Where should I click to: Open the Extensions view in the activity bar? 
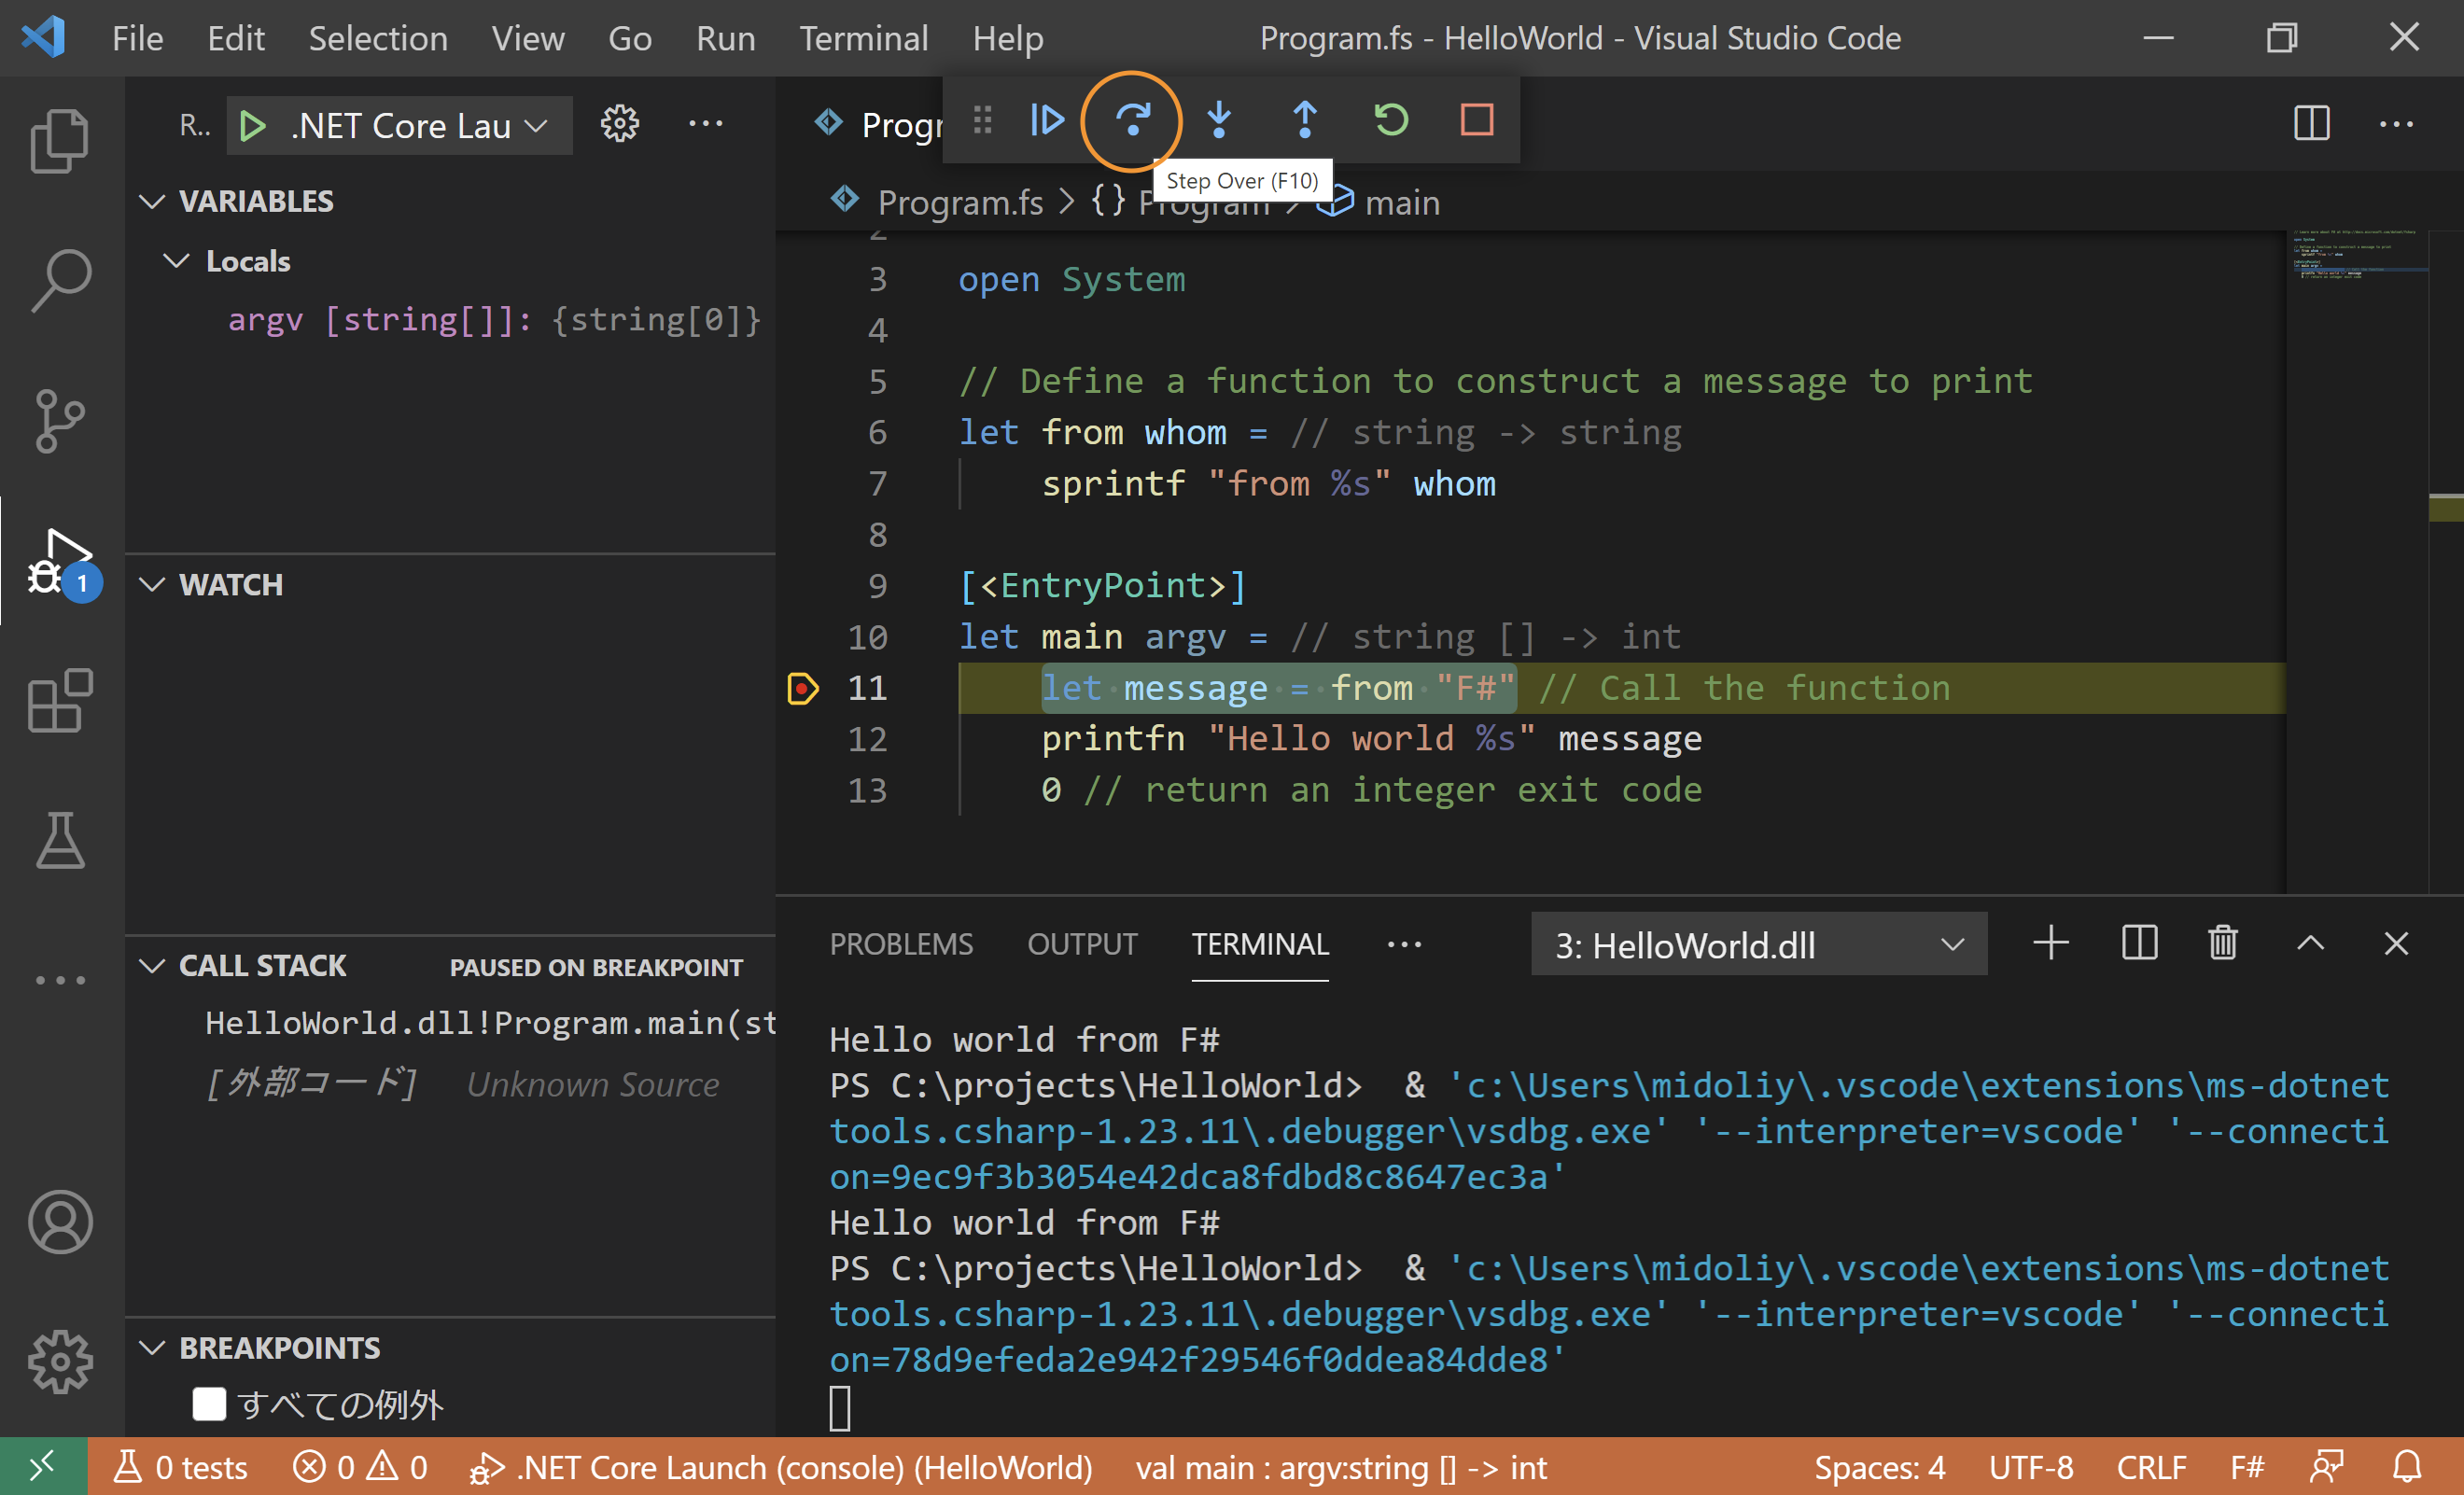coord(60,701)
